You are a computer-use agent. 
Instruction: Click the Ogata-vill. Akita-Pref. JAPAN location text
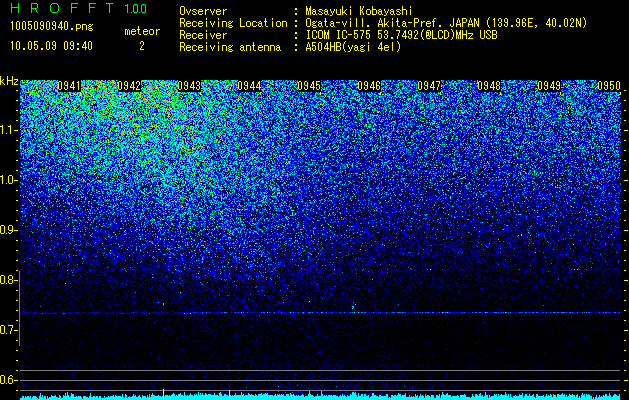446,23
